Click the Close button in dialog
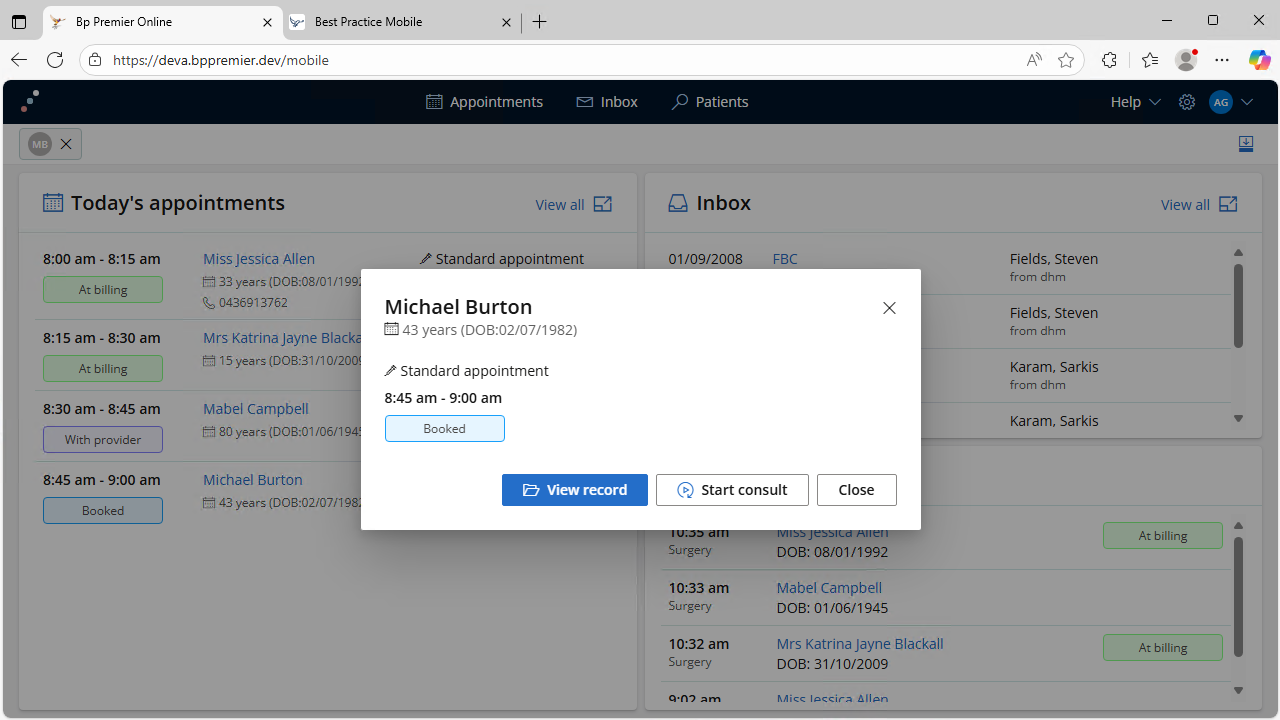The image size is (1280, 720). pos(856,490)
